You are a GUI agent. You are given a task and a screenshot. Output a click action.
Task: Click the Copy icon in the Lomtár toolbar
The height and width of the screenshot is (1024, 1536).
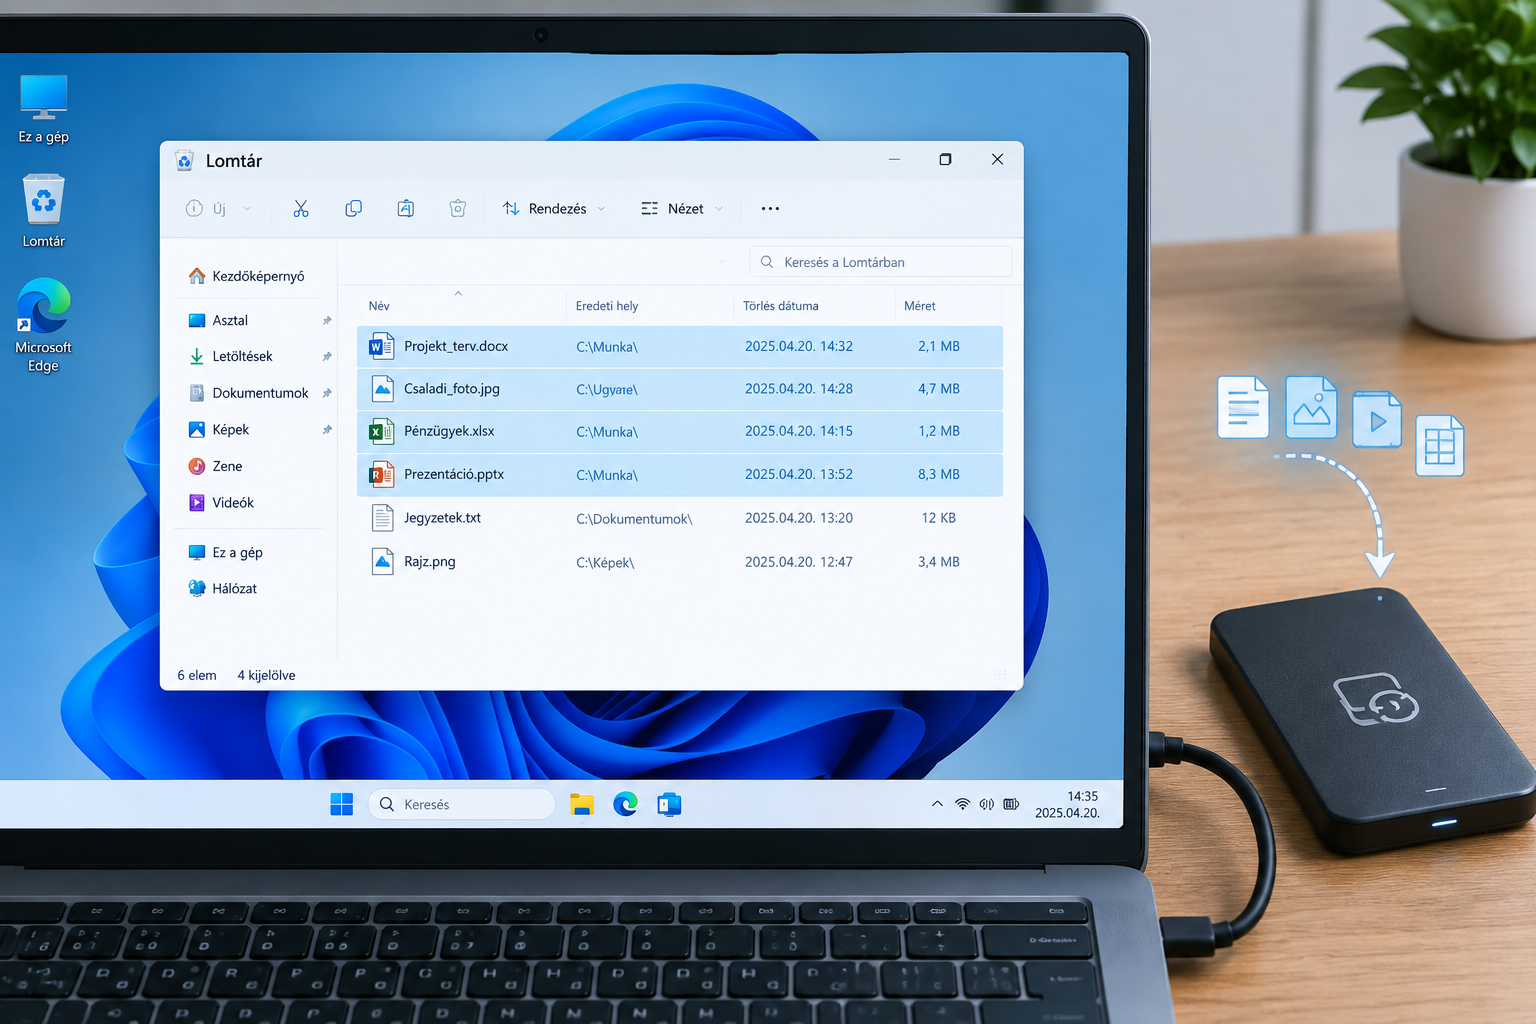click(353, 208)
